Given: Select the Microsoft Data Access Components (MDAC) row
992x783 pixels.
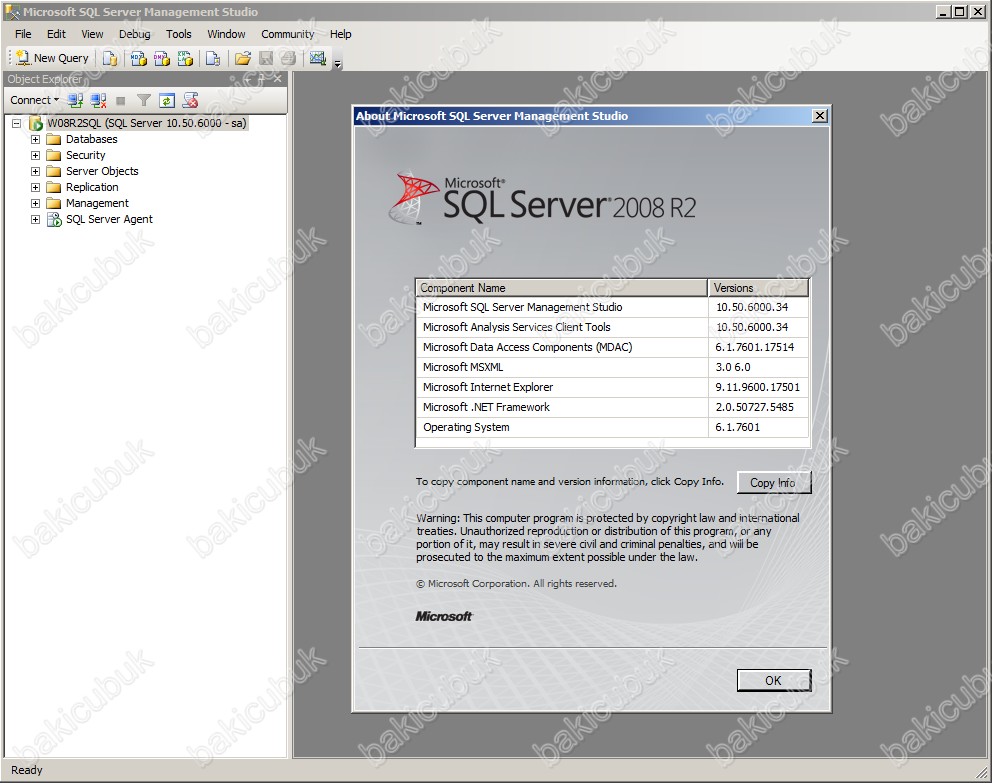Looking at the screenshot, I should pyautogui.click(x=612, y=347).
